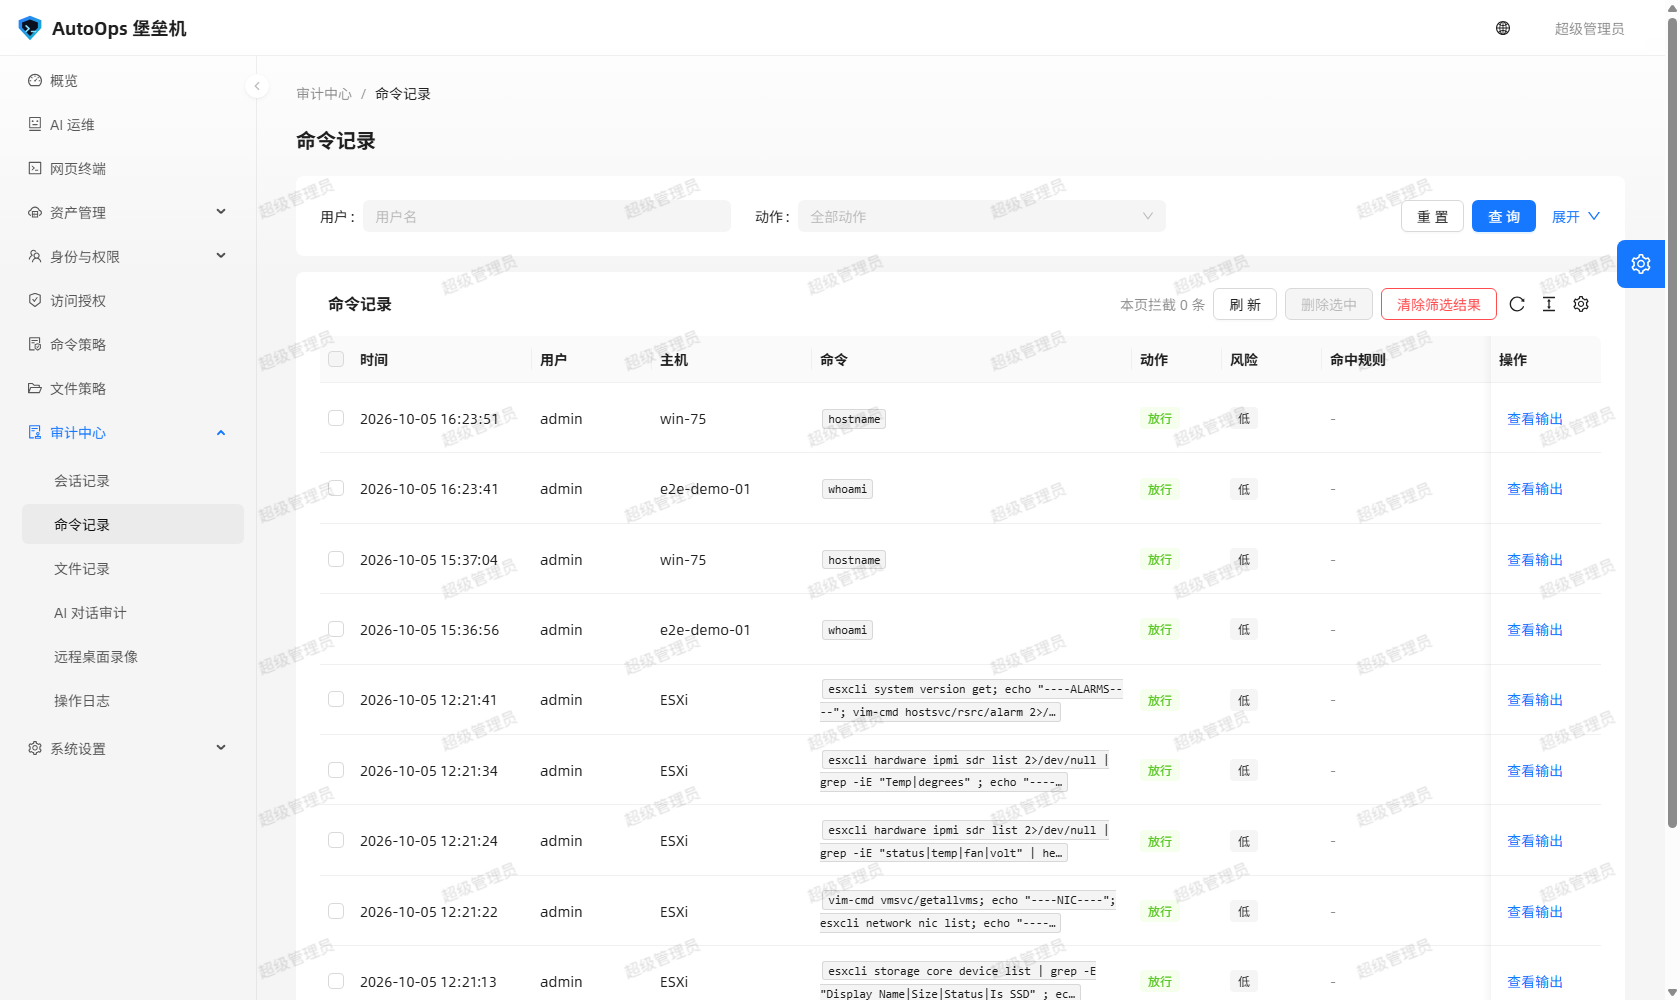Open the blue floating settings gear
This screenshot has height=1000, width=1680.
tap(1641, 264)
